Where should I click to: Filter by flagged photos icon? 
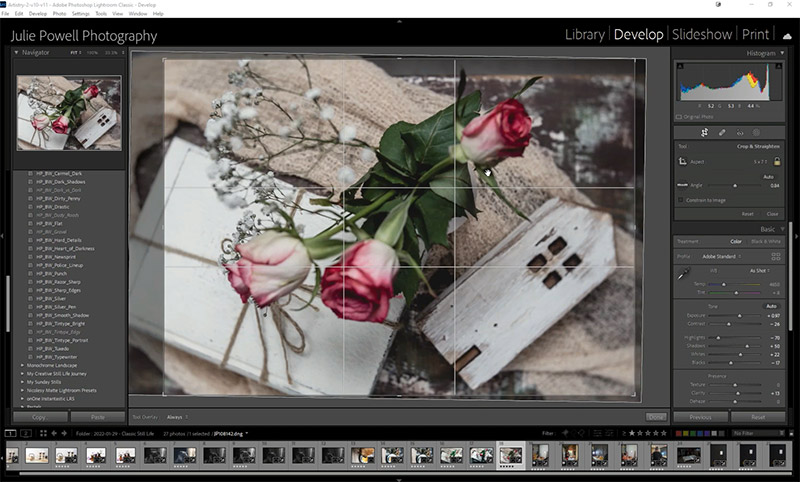[565, 433]
